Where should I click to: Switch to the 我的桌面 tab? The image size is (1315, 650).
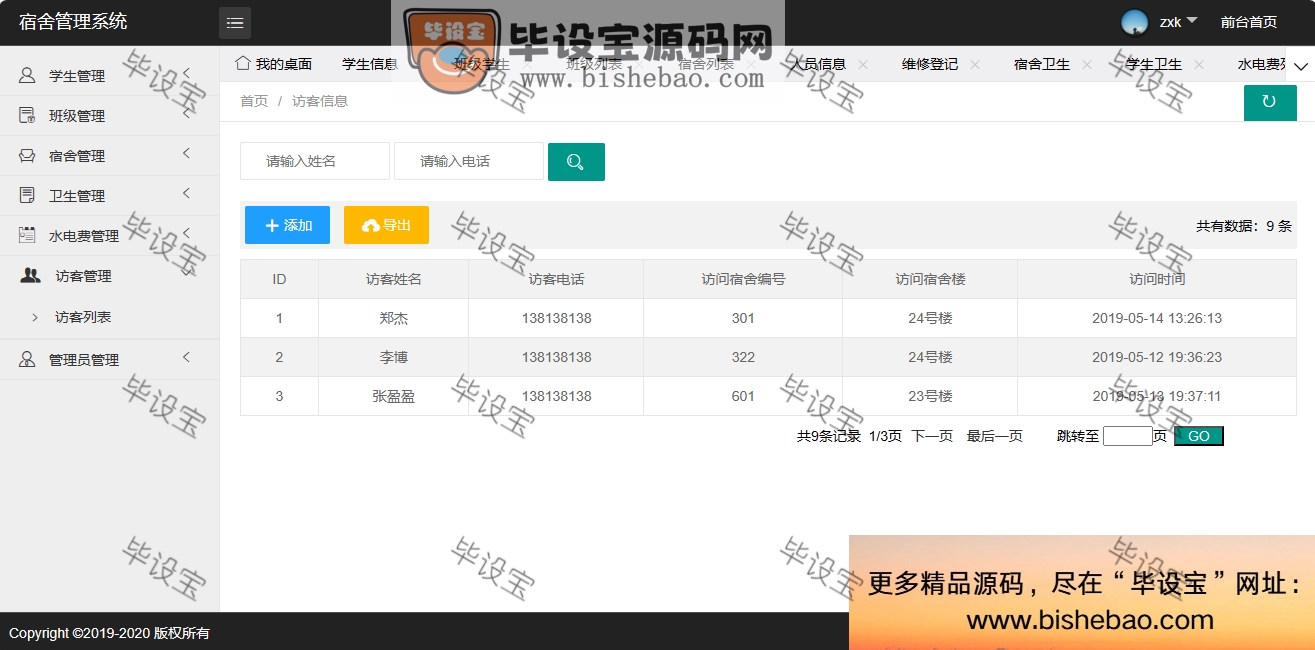tap(274, 64)
